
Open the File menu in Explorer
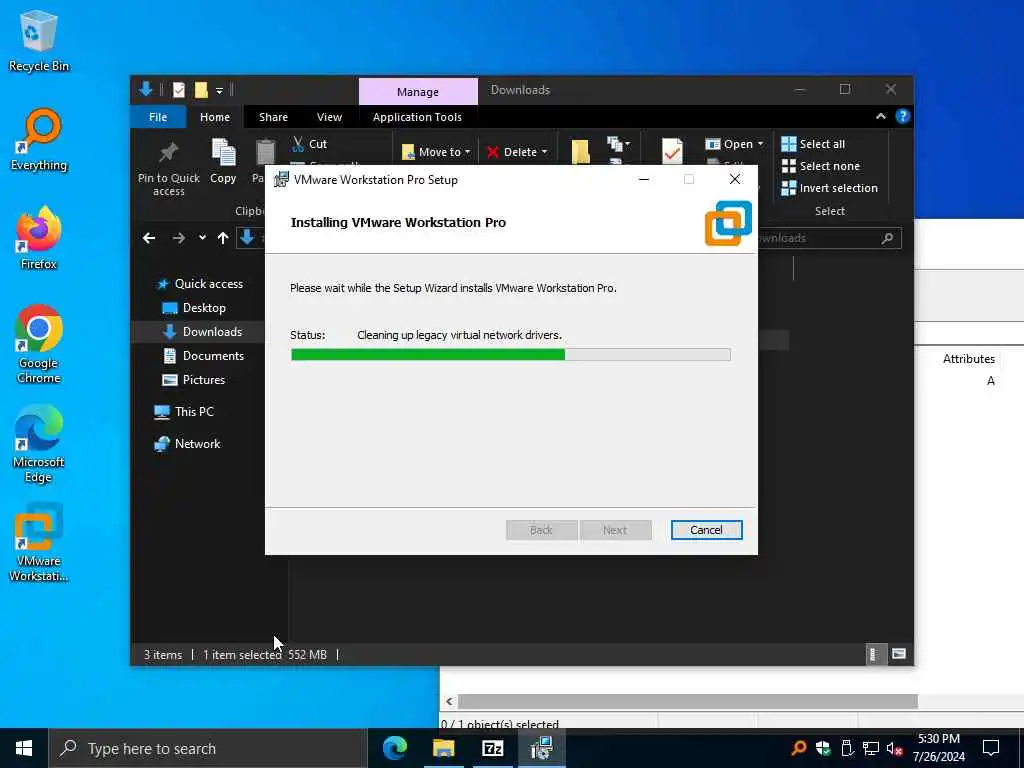158,117
